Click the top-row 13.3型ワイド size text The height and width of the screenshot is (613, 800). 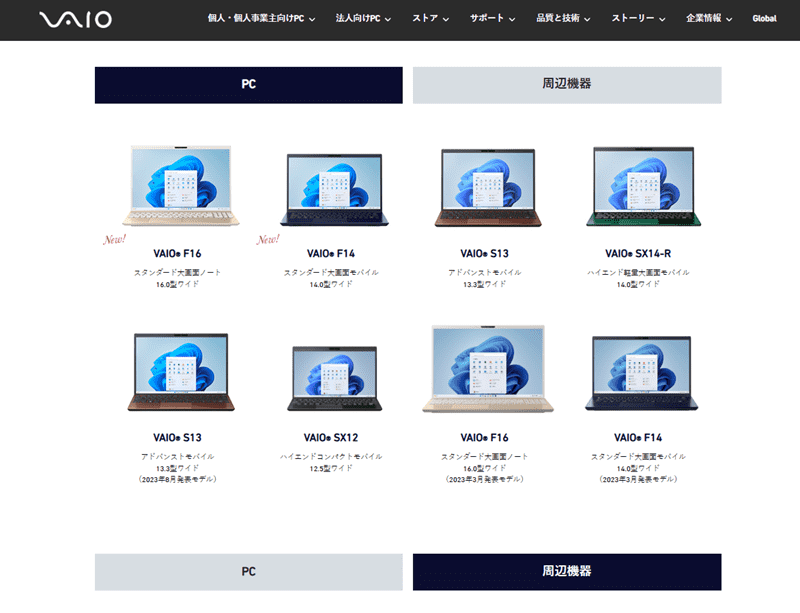[484, 284]
